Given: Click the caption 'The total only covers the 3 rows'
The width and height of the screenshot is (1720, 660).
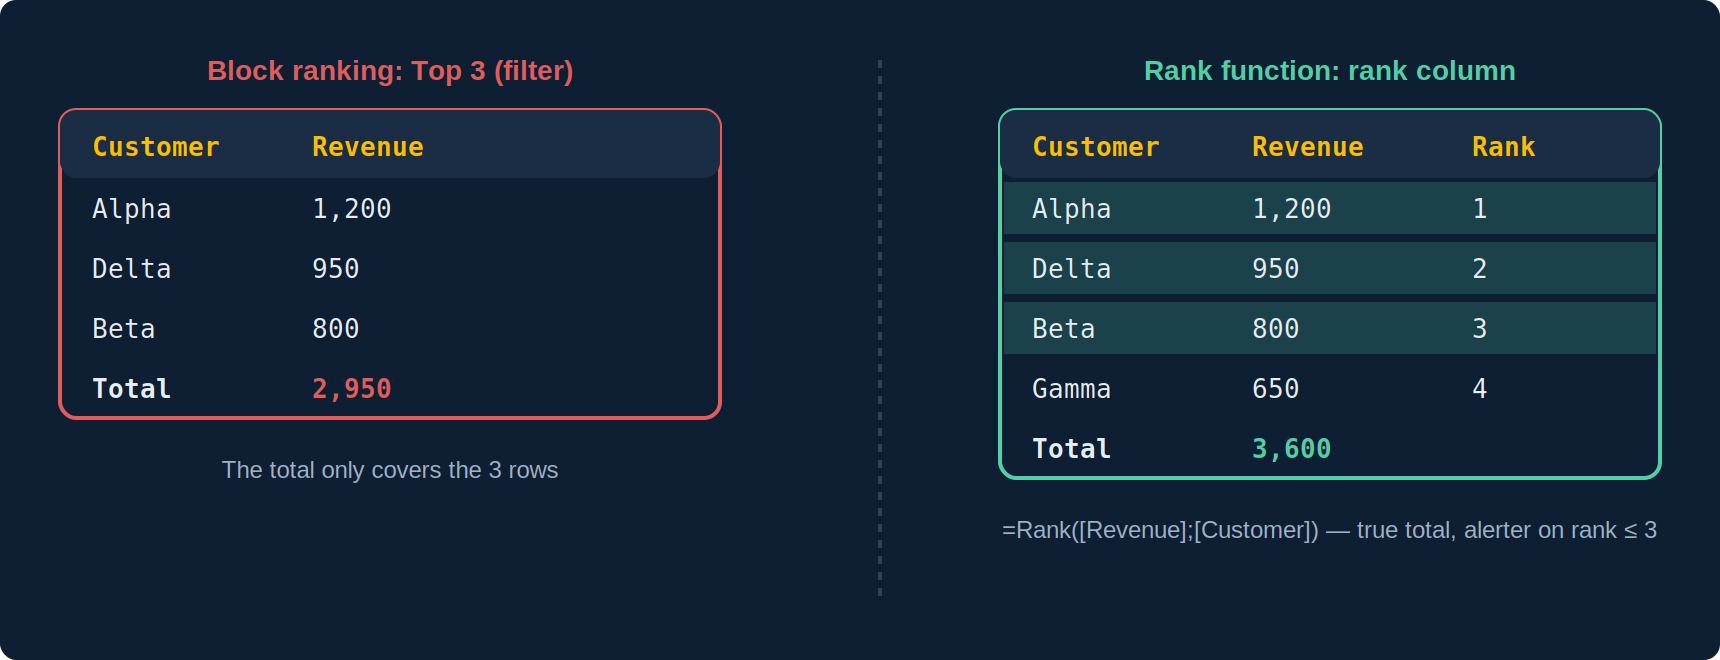Looking at the screenshot, I should click(x=390, y=470).
